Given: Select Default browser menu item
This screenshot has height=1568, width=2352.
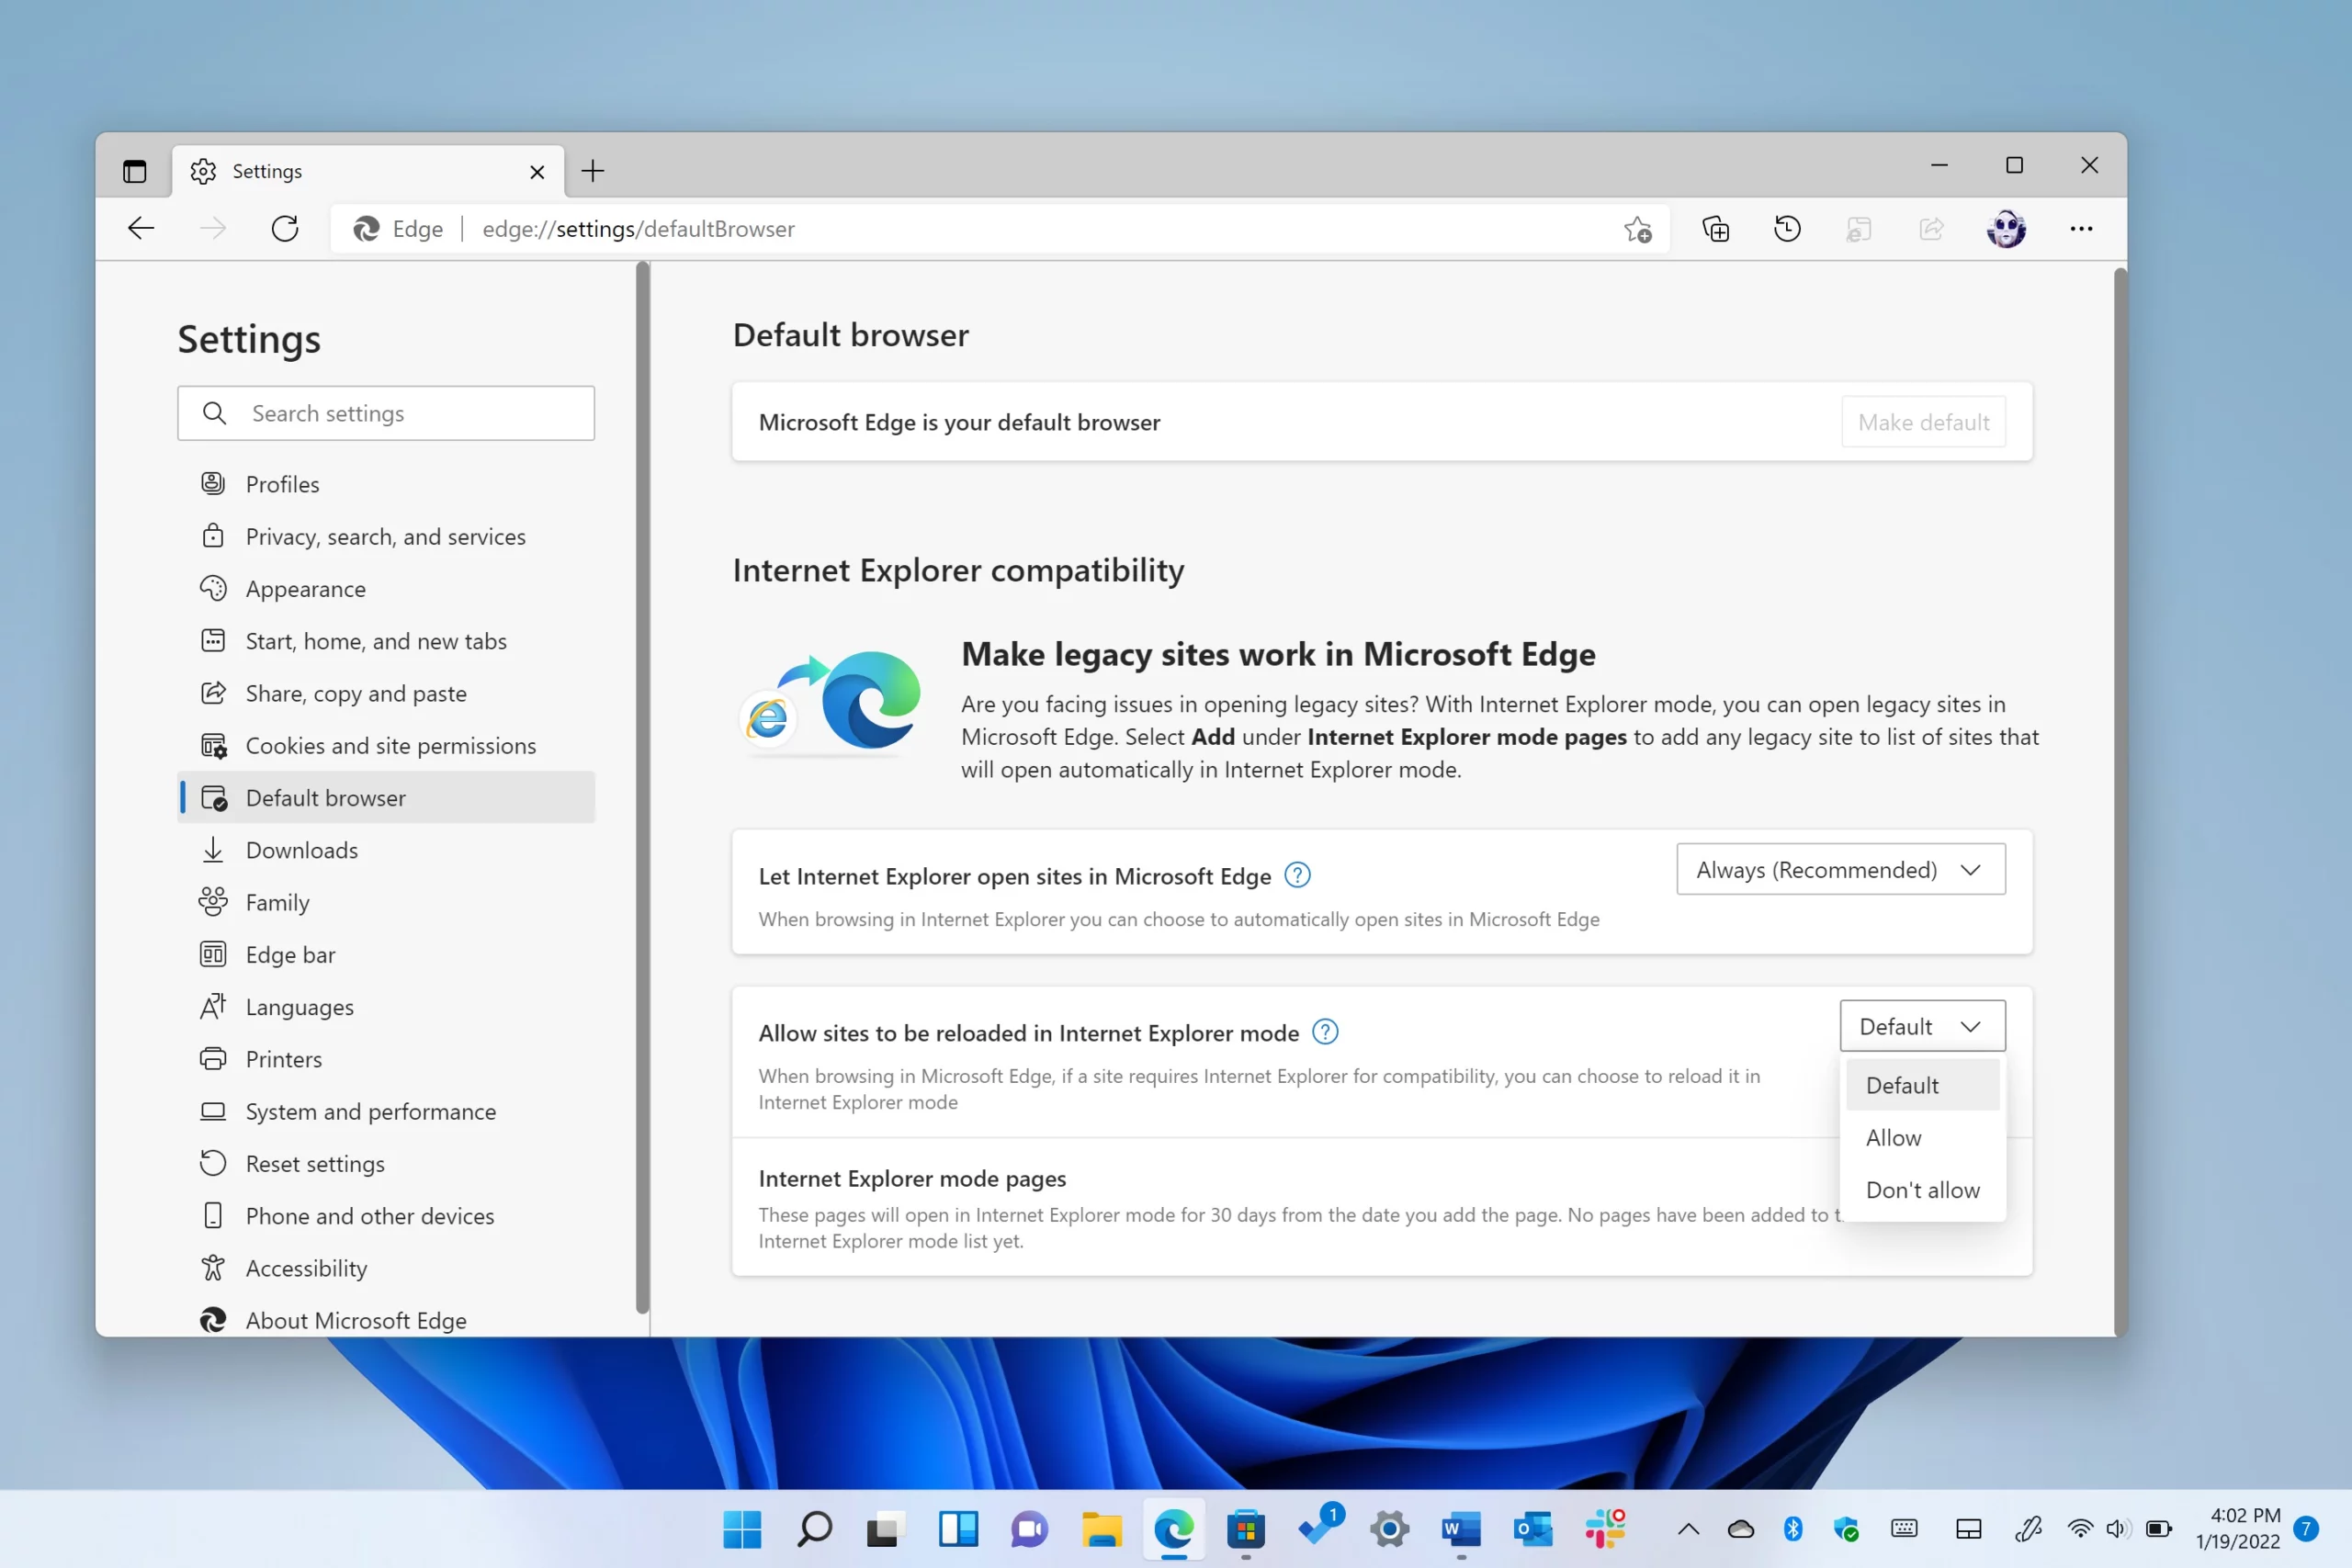Looking at the screenshot, I should tap(325, 796).
